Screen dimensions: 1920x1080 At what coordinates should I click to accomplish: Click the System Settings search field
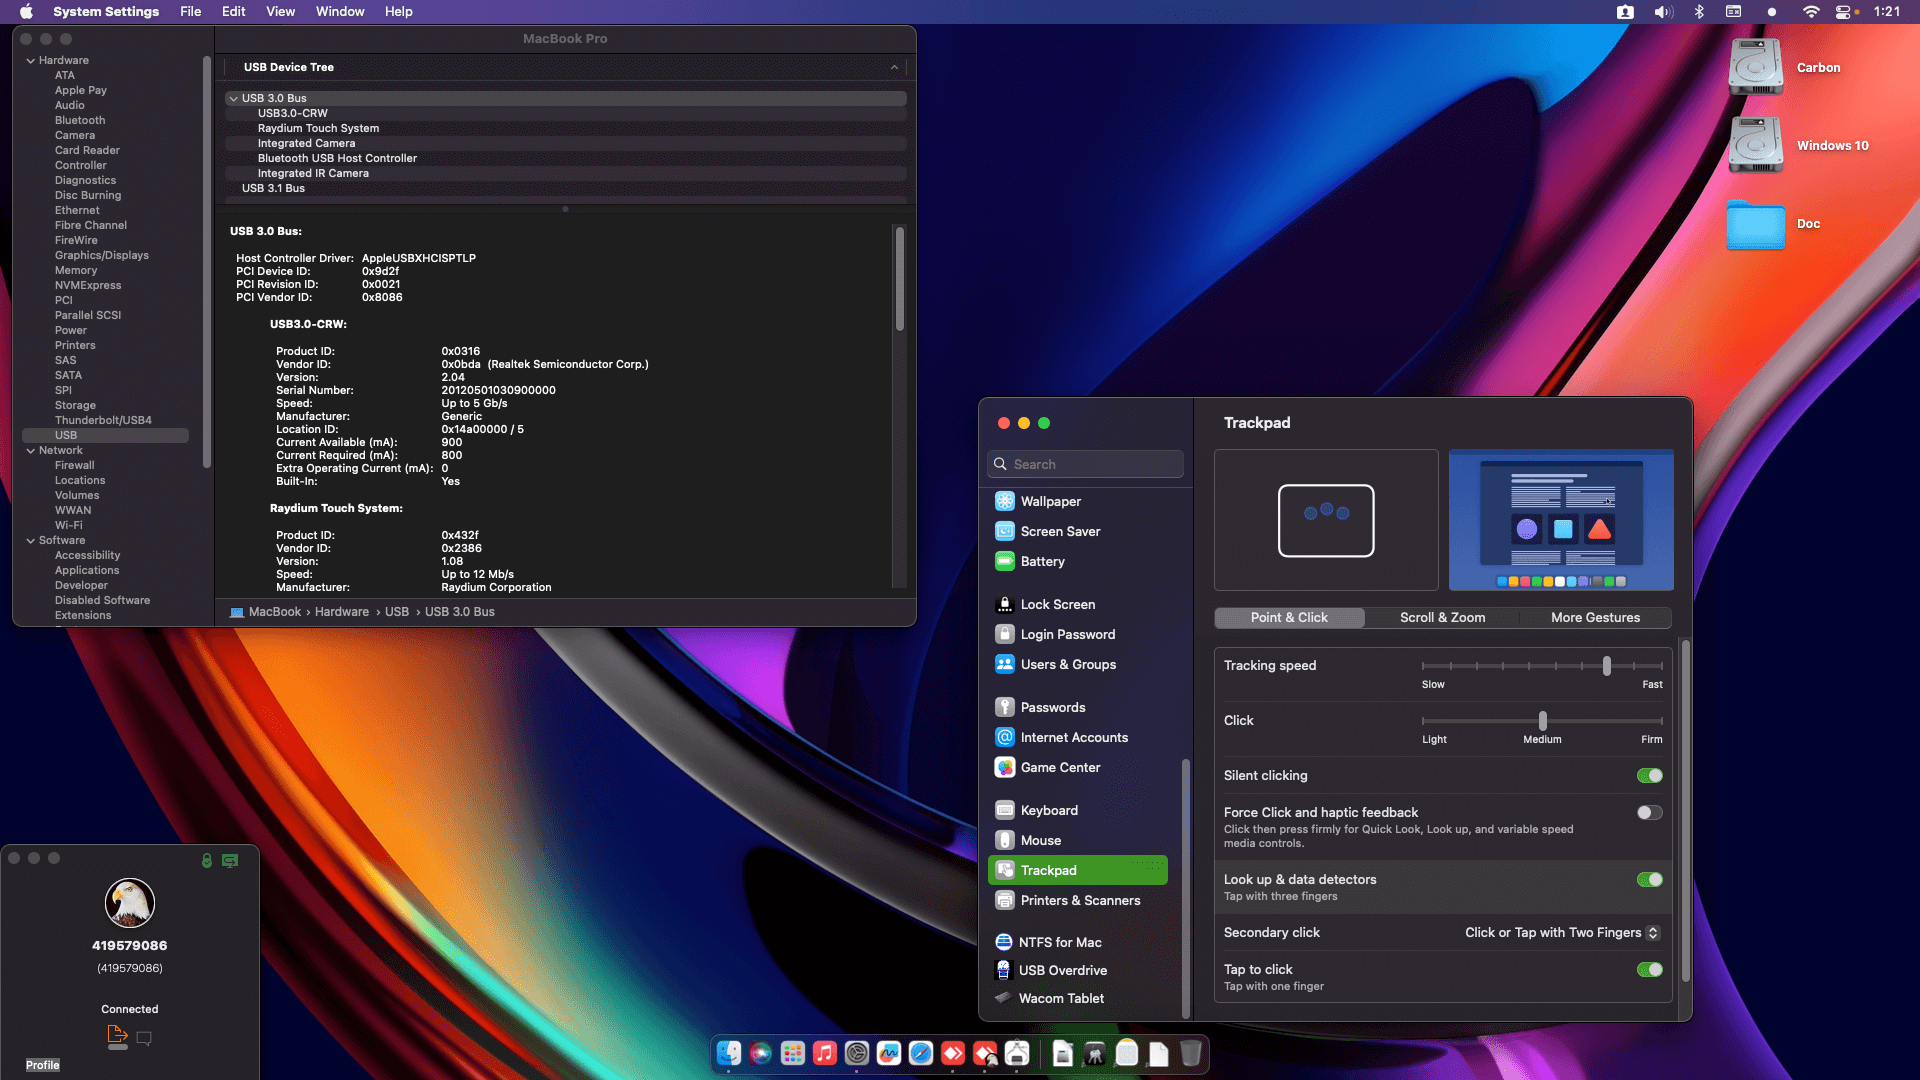1085,464
